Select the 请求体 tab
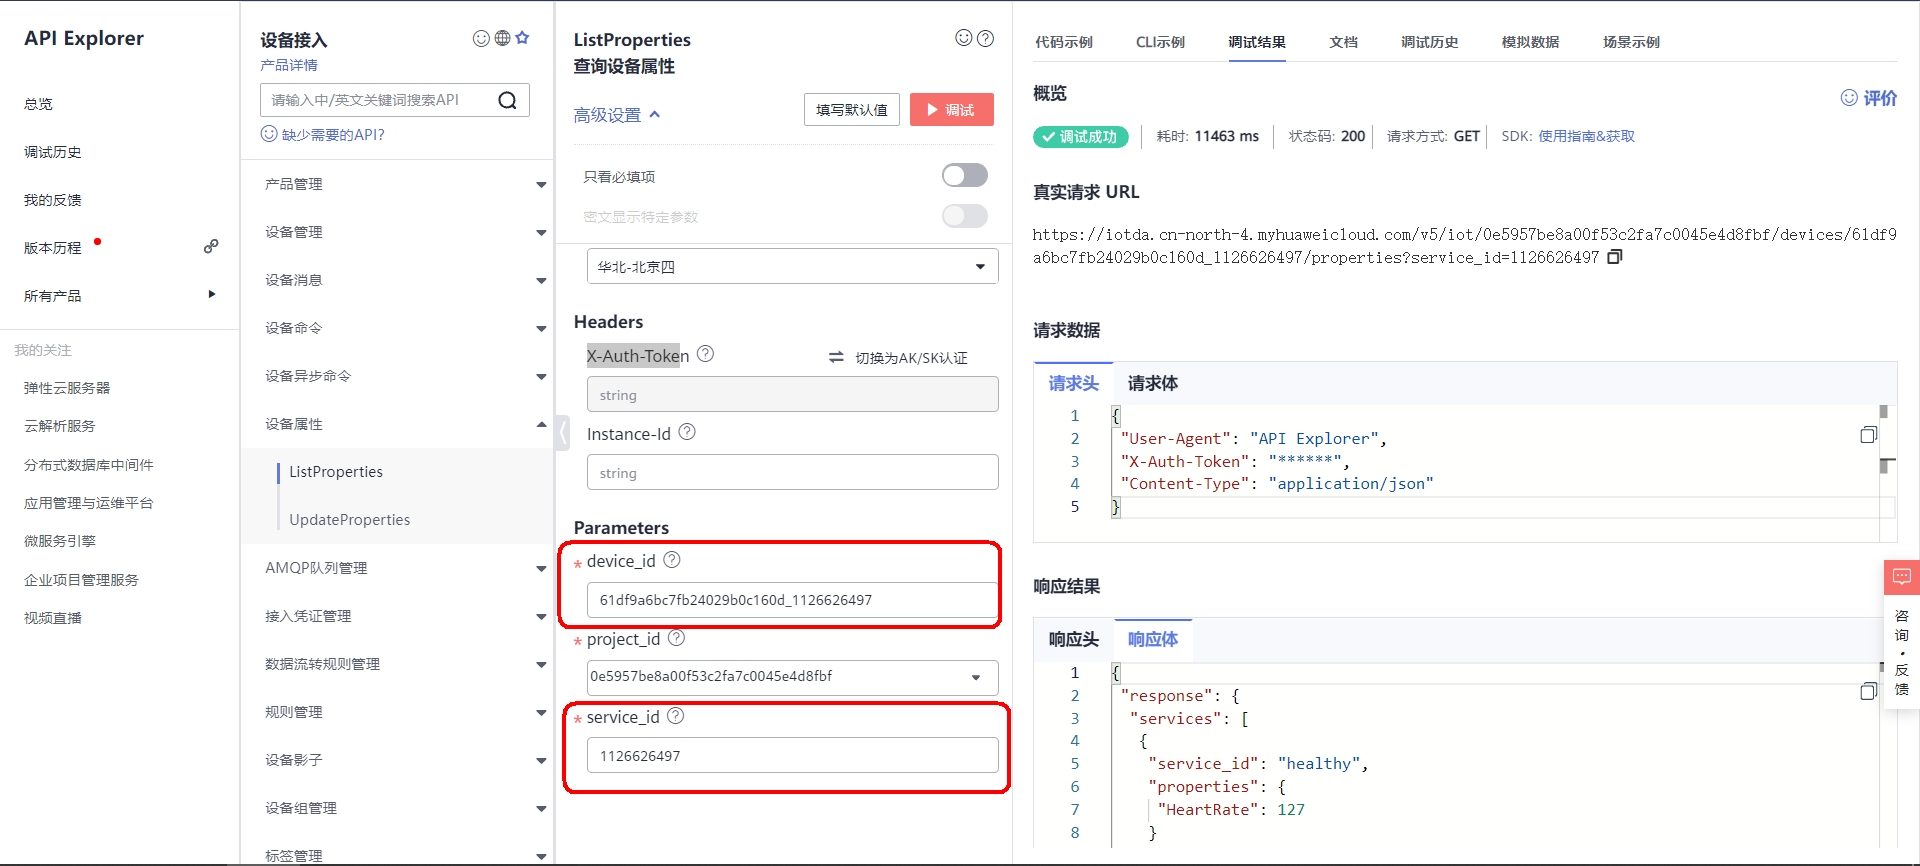Image resolution: width=1920 pixels, height=866 pixels. (1152, 383)
